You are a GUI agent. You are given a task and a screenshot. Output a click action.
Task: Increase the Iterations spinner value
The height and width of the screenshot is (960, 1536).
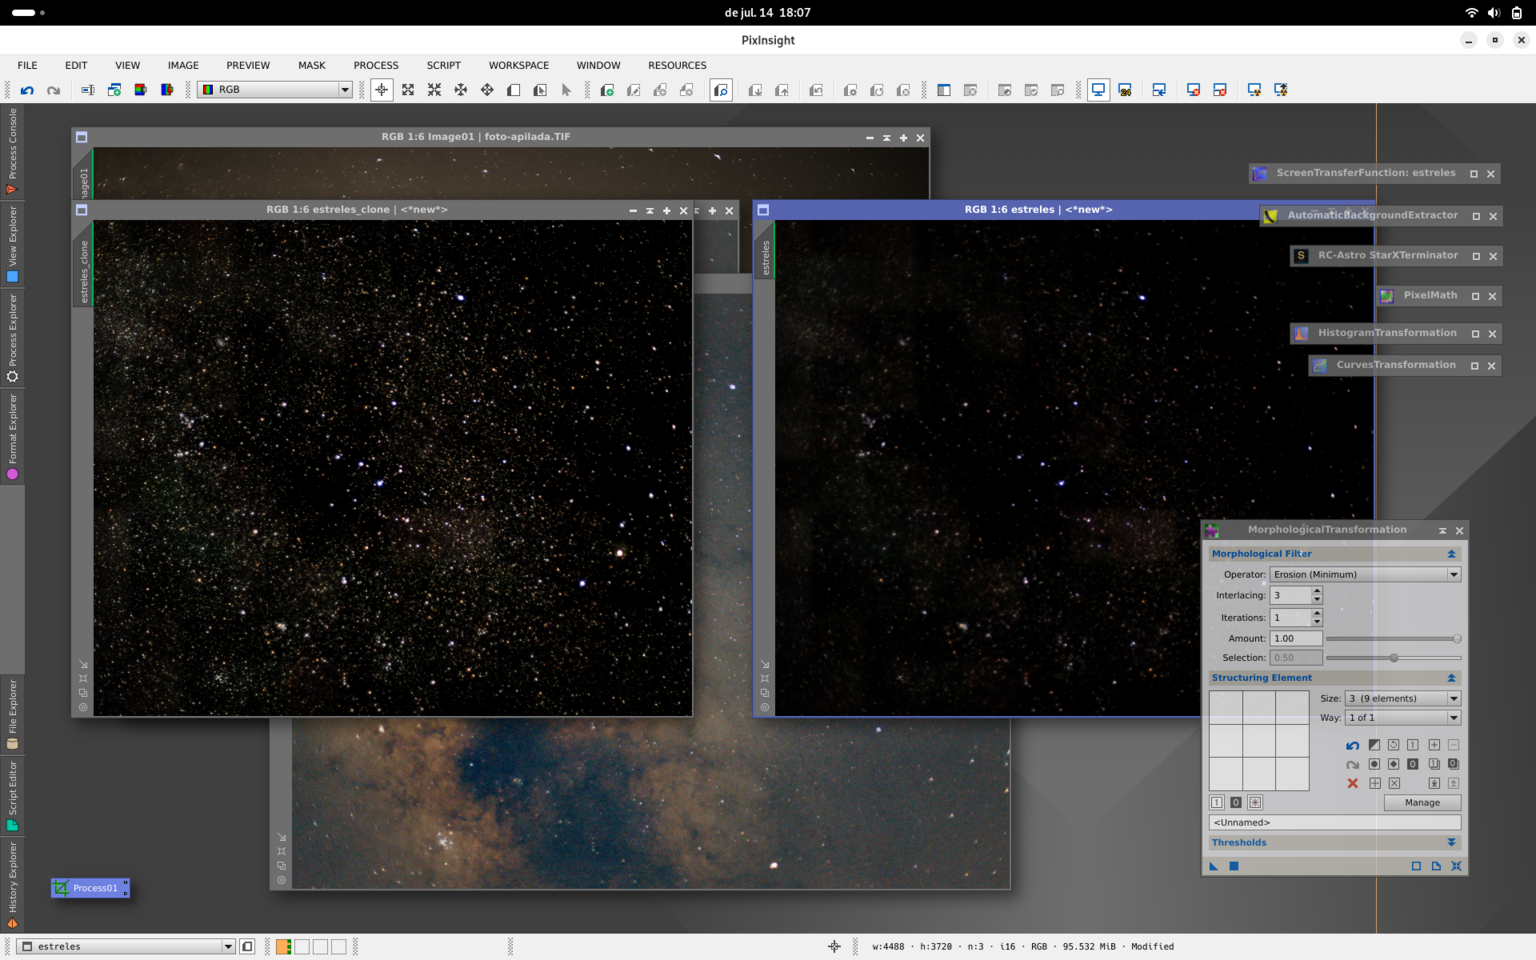pos(1317,613)
